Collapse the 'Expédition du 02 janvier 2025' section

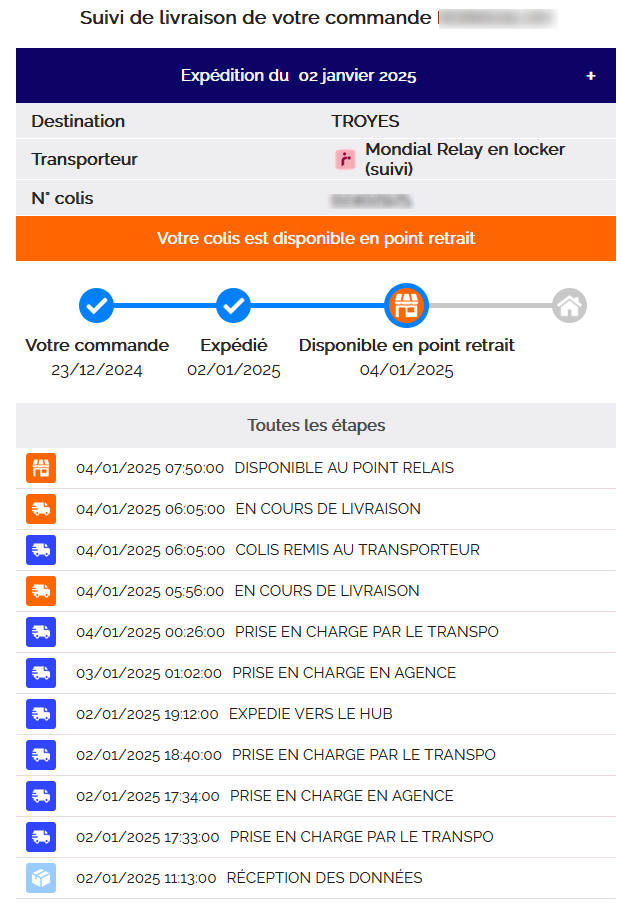pyautogui.click(x=591, y=75)
